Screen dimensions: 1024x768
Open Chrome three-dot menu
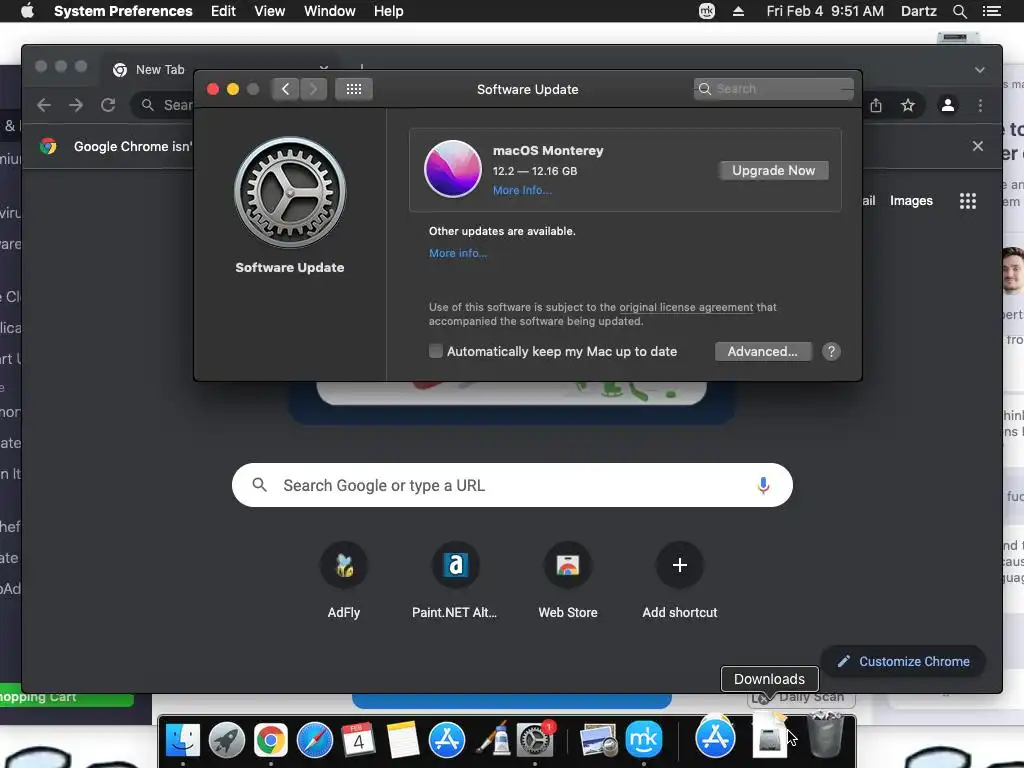point(980,105)
